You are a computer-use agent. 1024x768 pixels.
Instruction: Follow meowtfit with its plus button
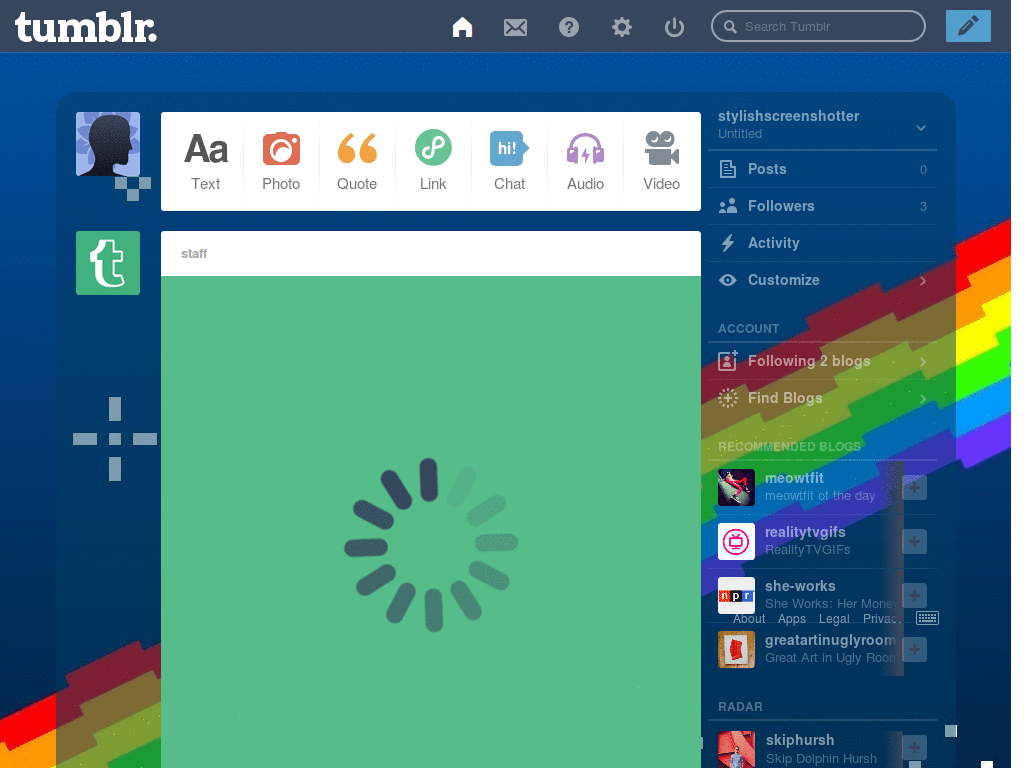coord(914,487)
